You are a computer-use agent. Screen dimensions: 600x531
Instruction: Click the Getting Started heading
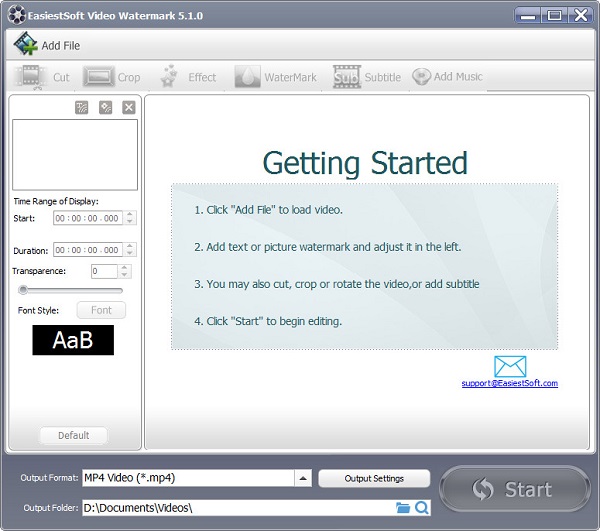pos(365,163)
